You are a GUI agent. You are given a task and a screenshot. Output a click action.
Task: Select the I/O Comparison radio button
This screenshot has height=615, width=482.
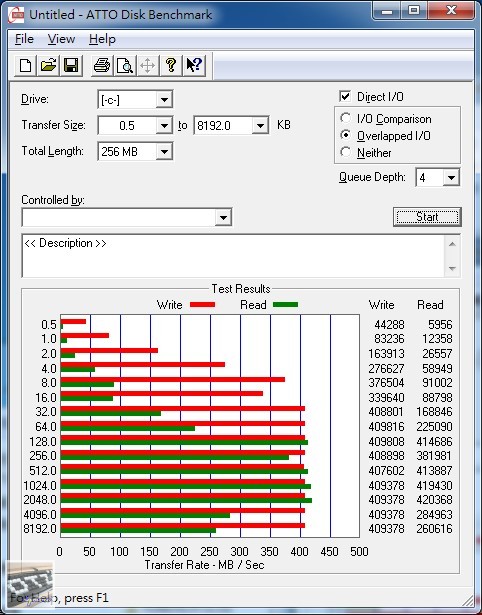(x=346, y=118)
